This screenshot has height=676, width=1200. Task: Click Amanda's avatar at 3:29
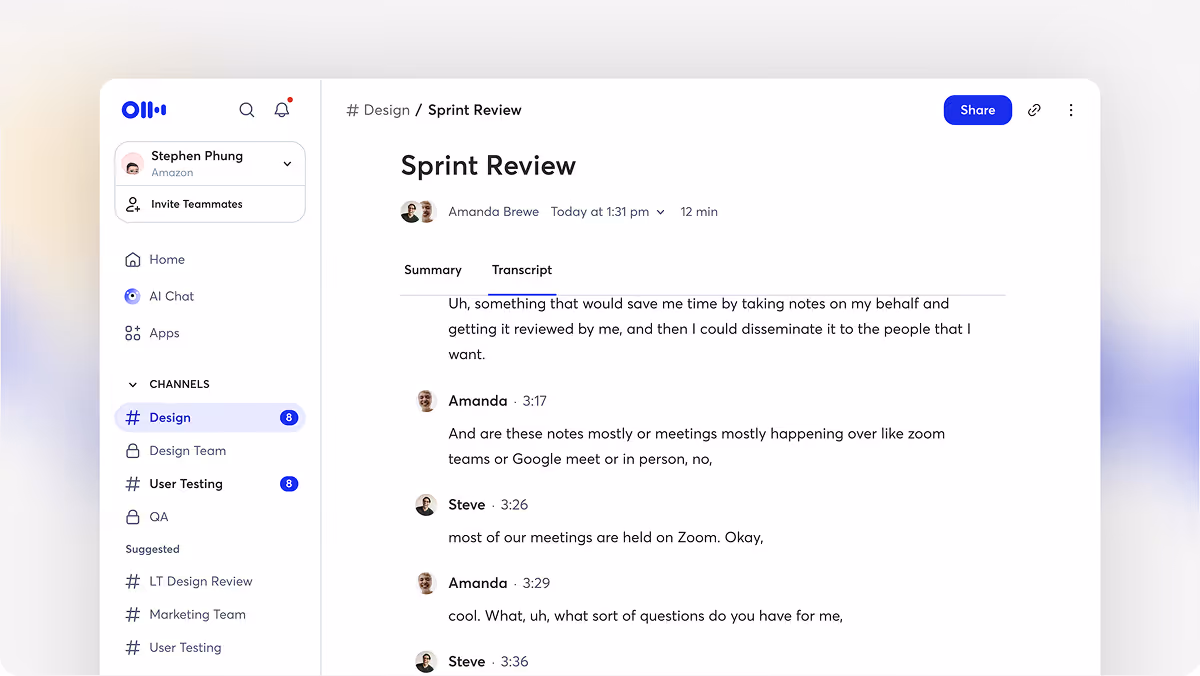coord(426,583)
